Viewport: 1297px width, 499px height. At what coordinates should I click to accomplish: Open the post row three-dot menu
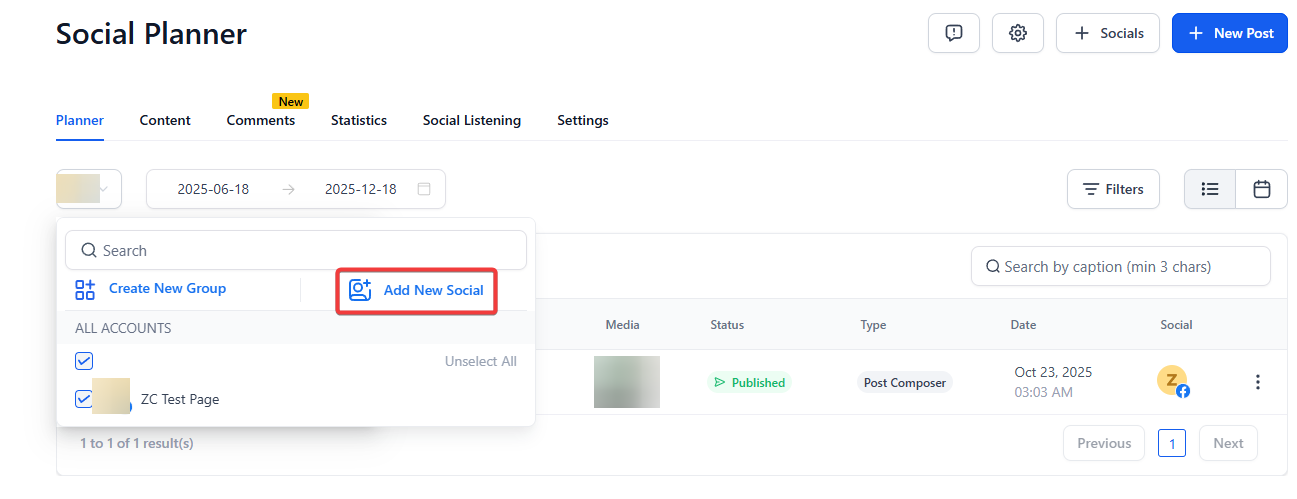click(x=1258, y=382)
